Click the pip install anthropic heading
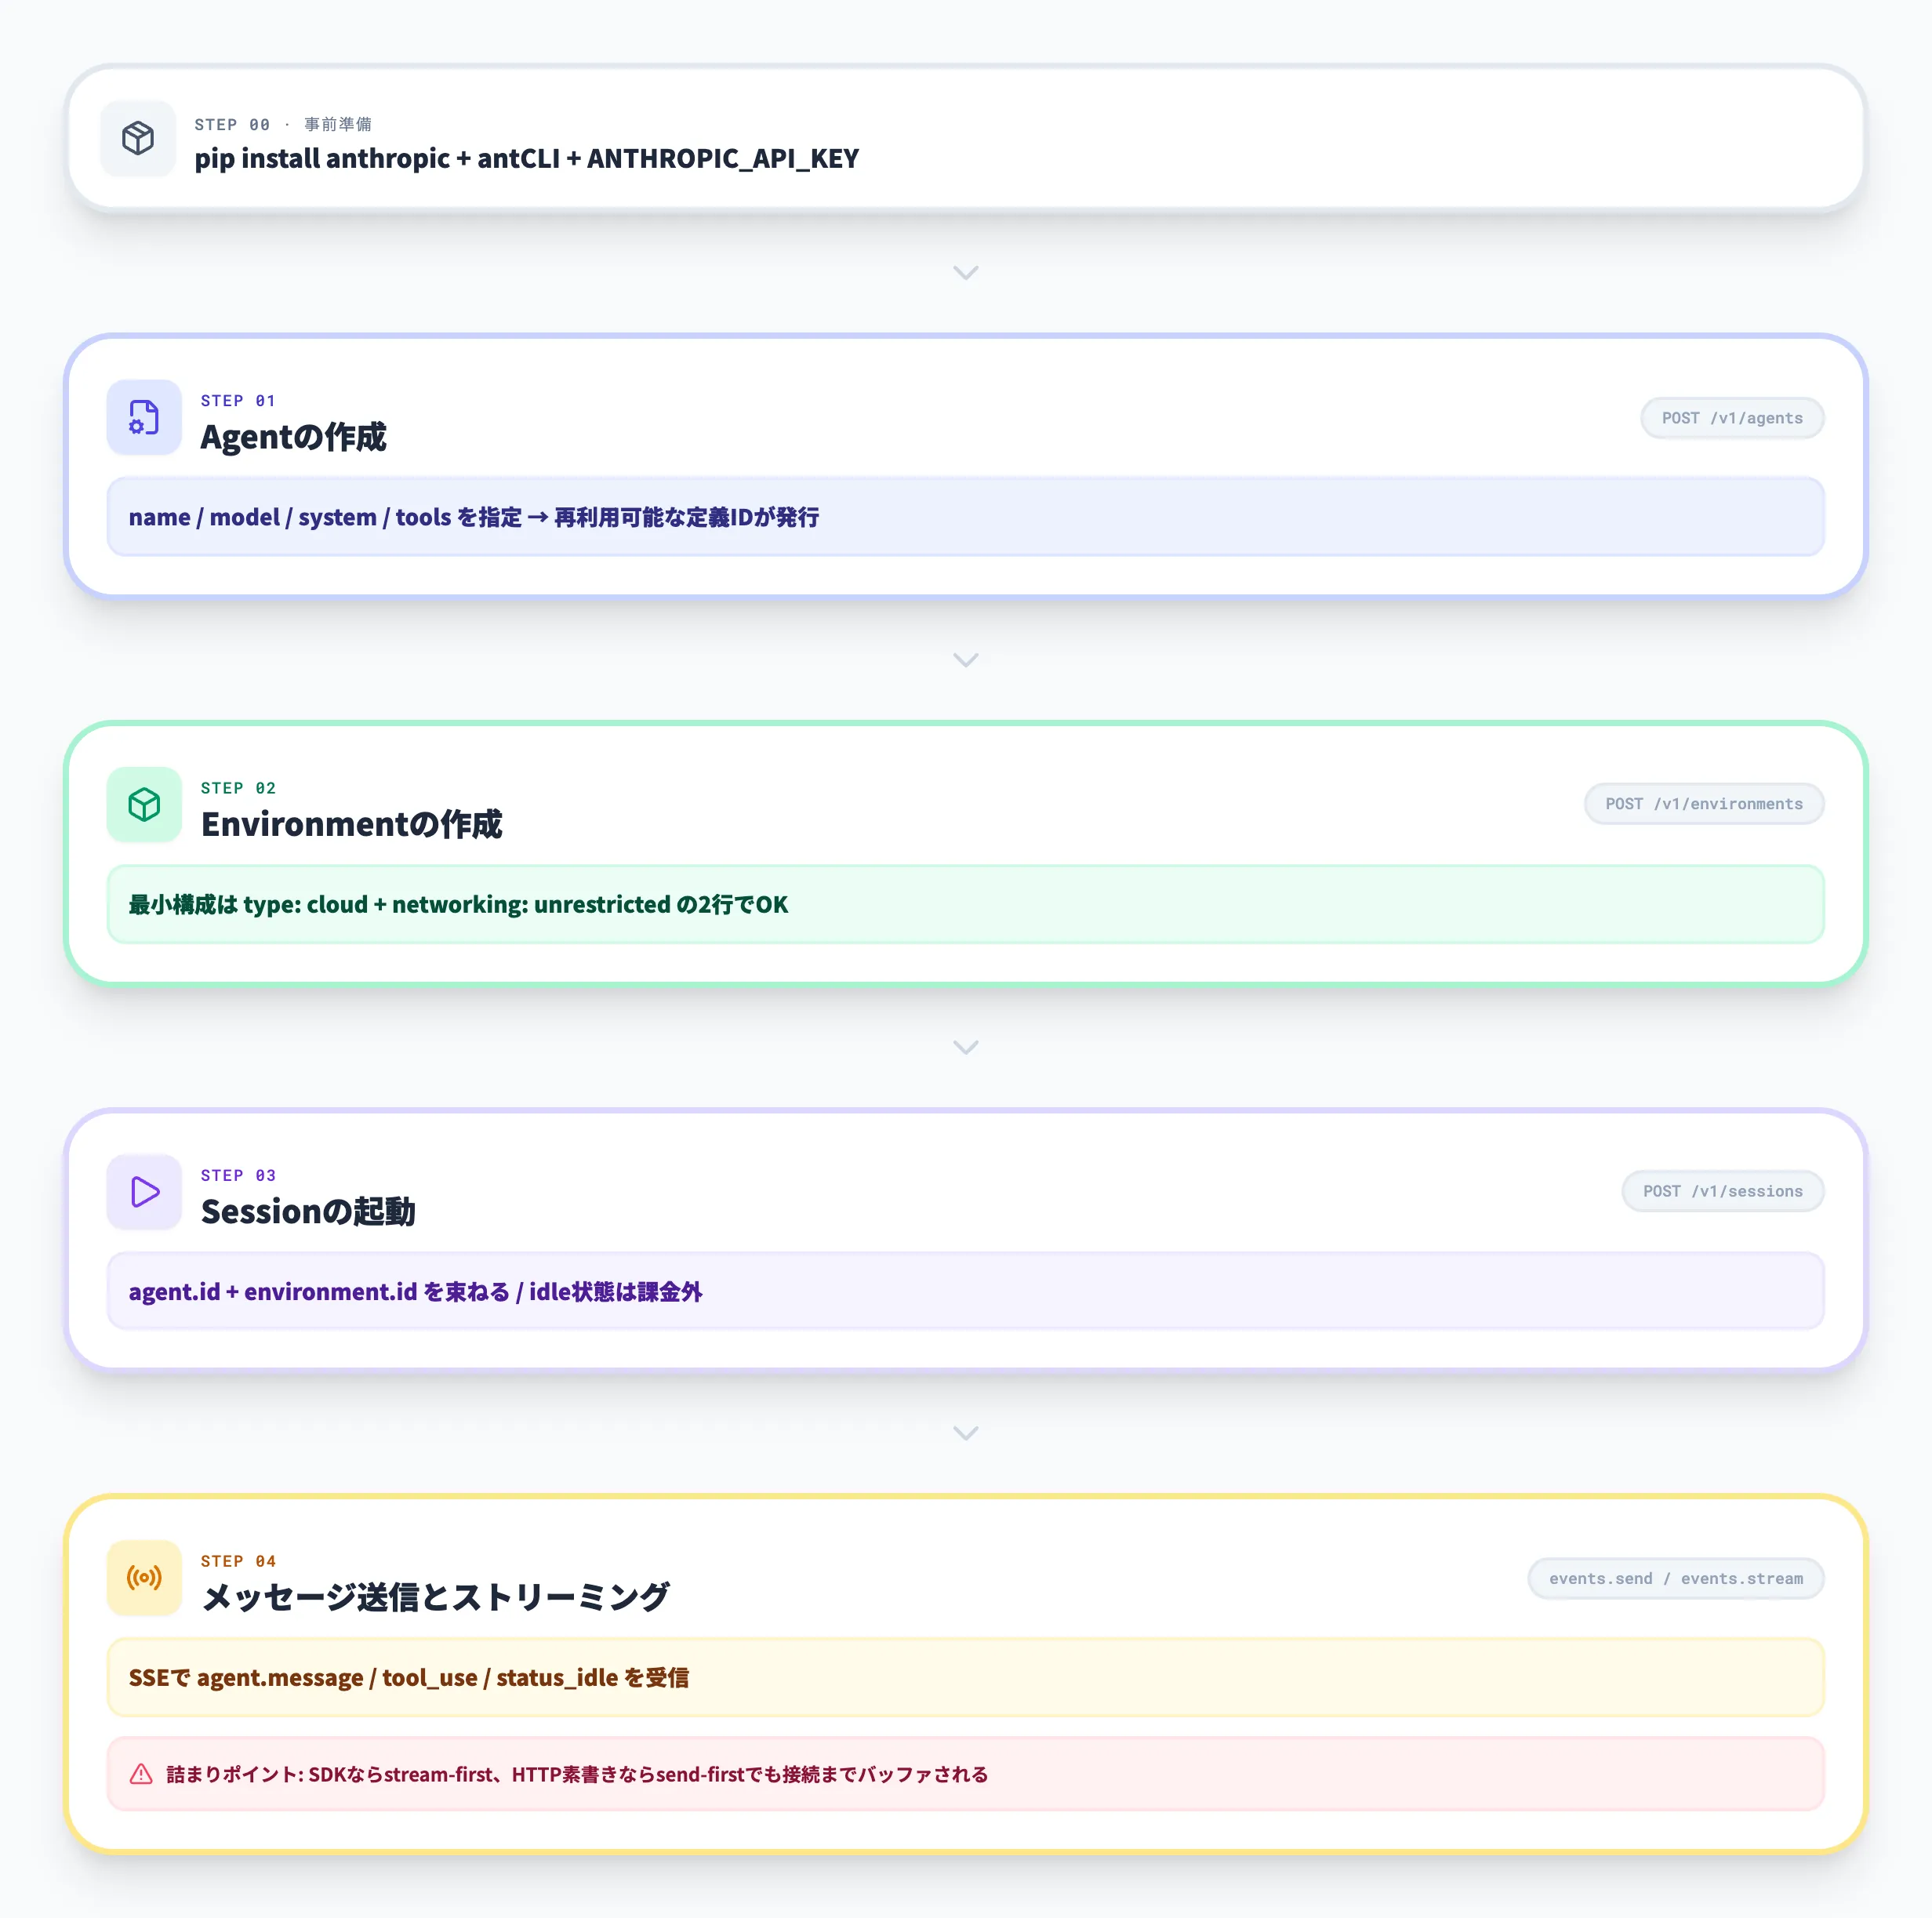 526,158
